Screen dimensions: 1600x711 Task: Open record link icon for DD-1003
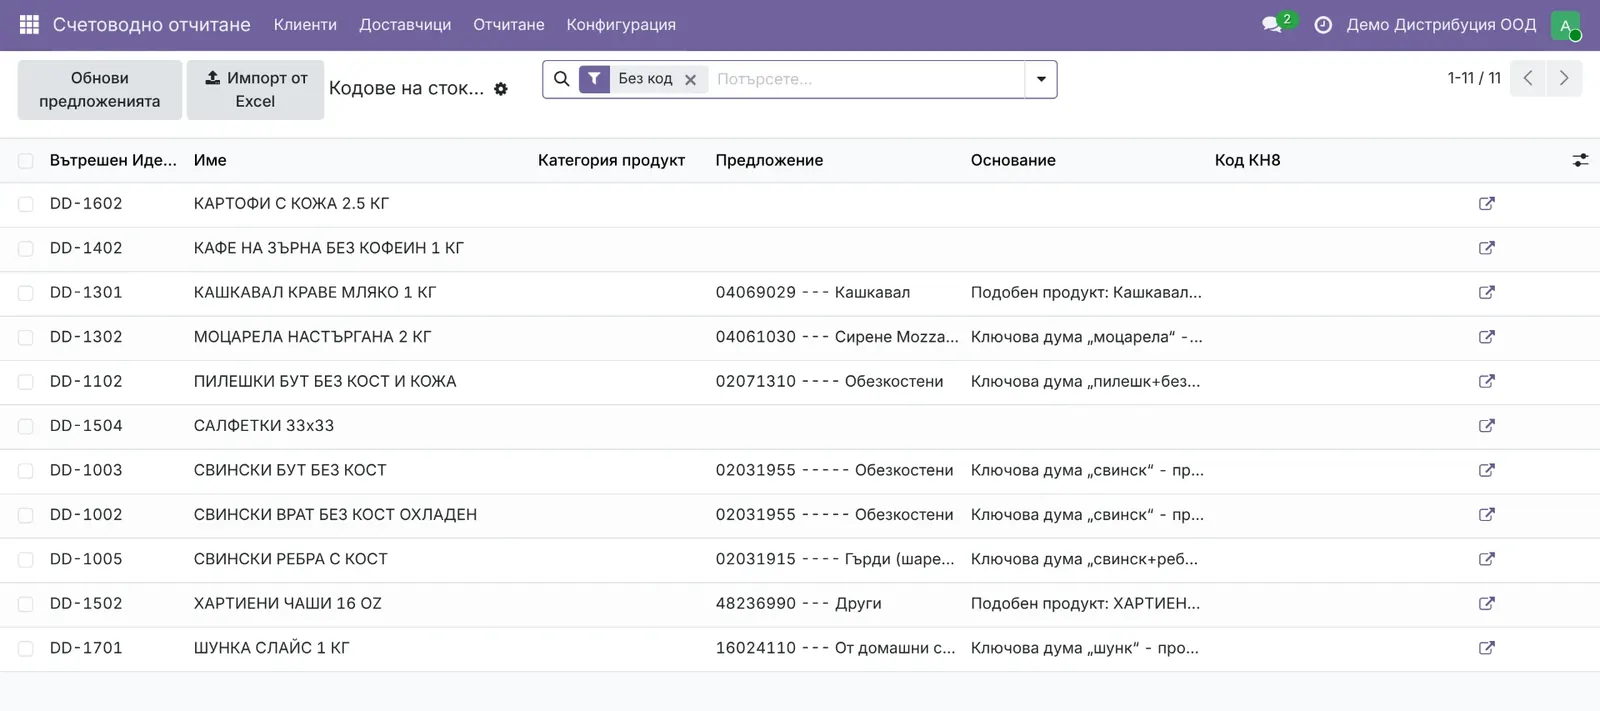(1486, 470)
